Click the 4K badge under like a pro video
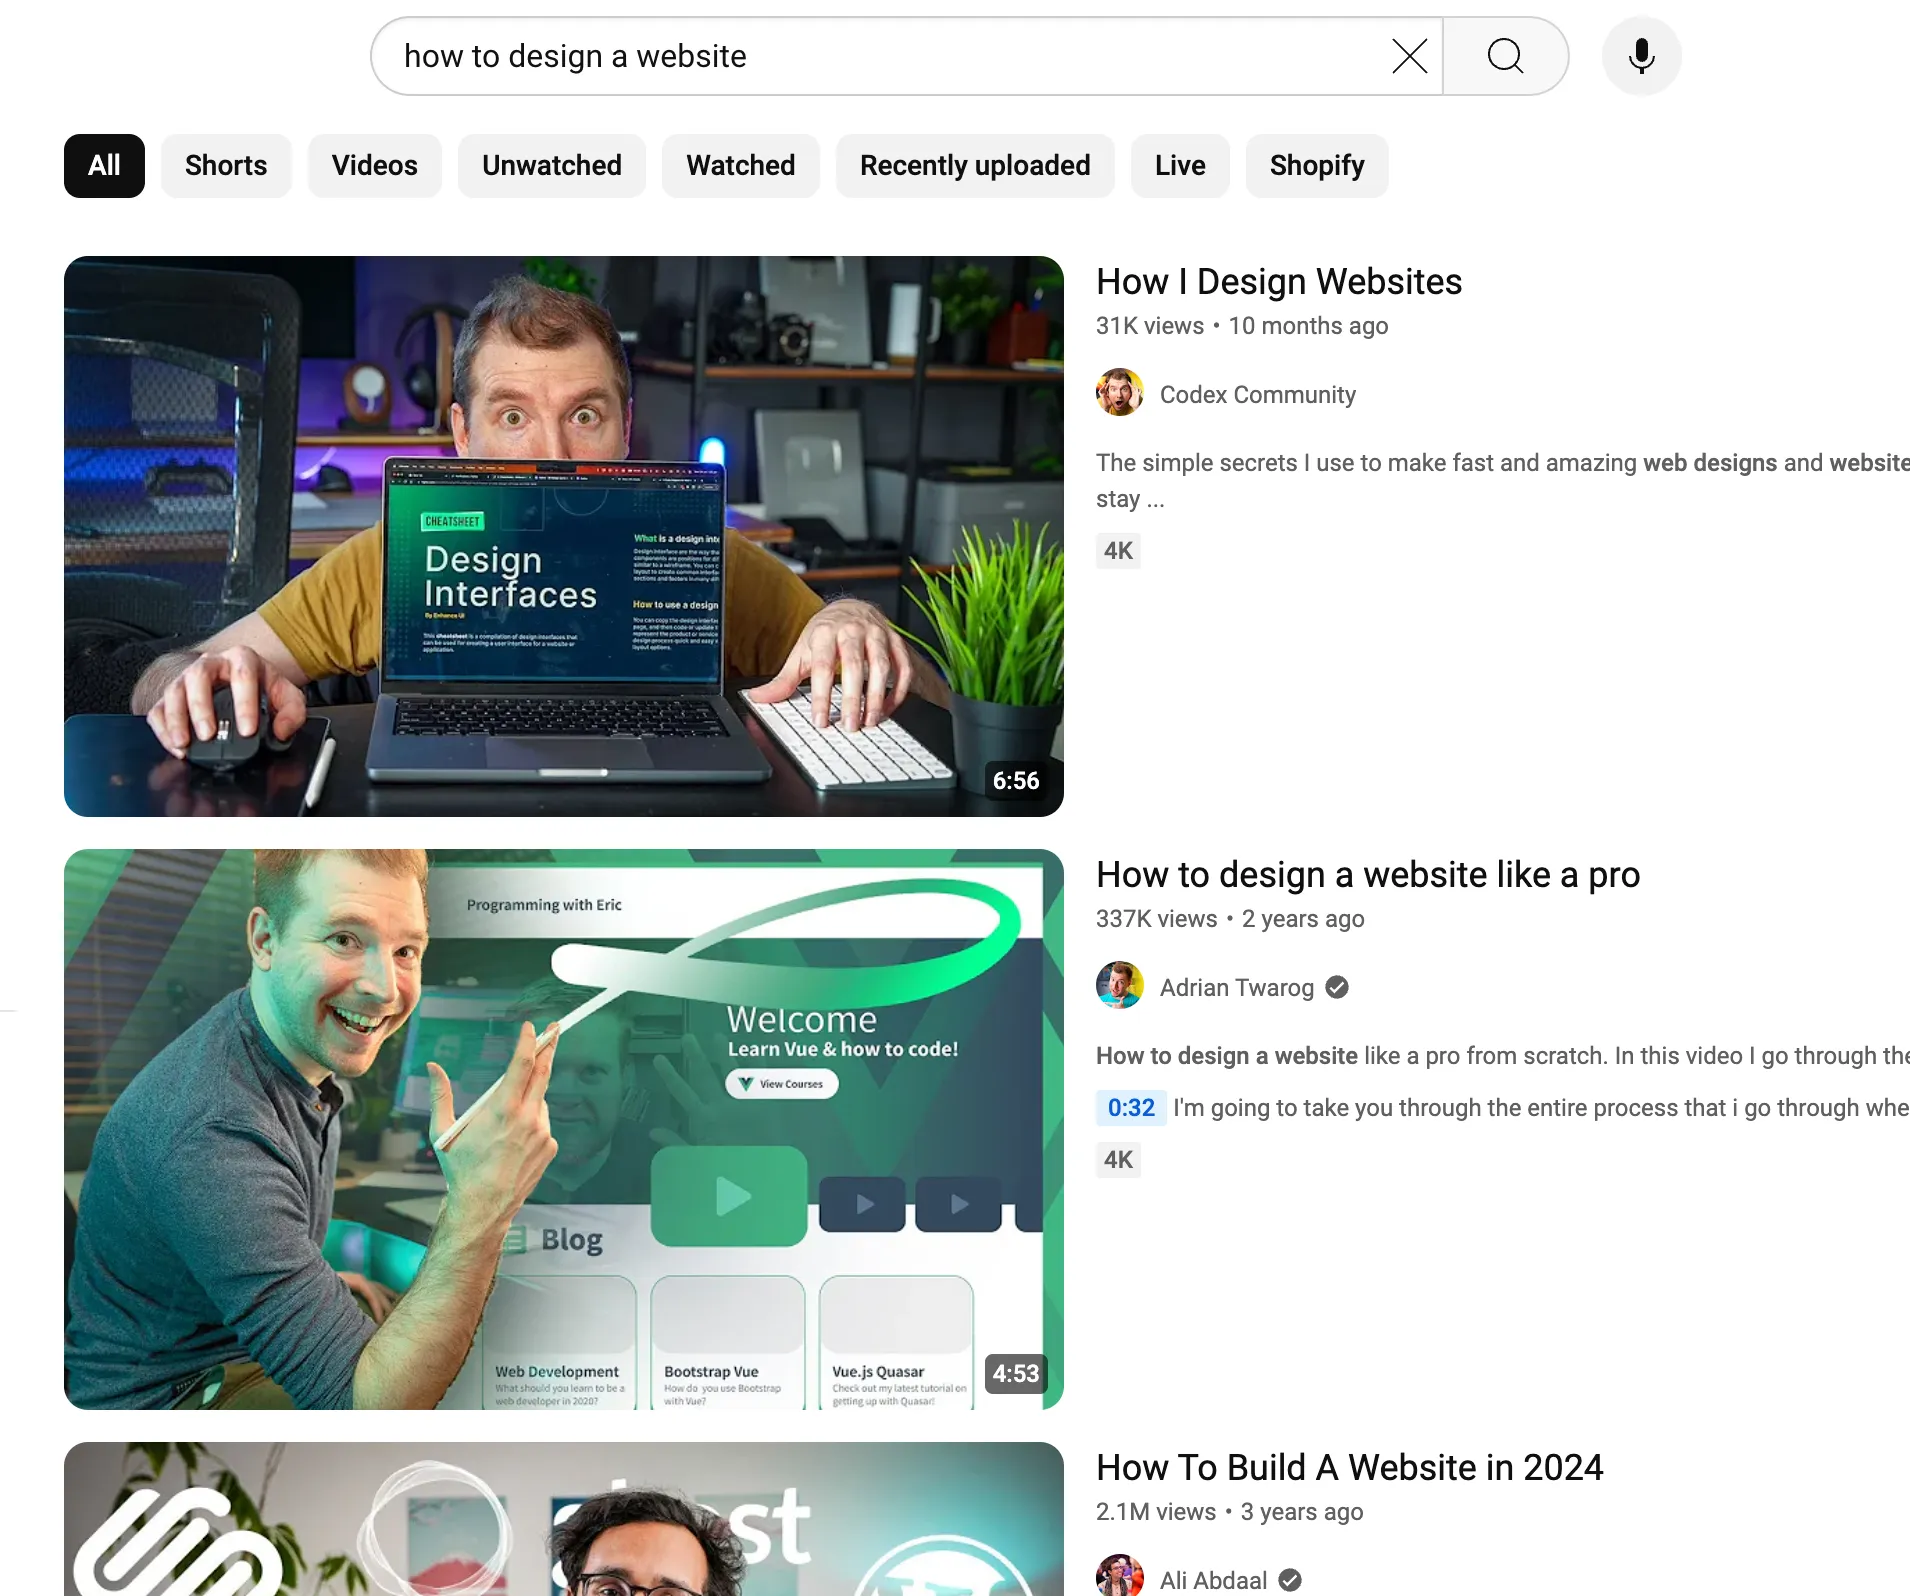1910x1596 pixels. [1118, 1160]
